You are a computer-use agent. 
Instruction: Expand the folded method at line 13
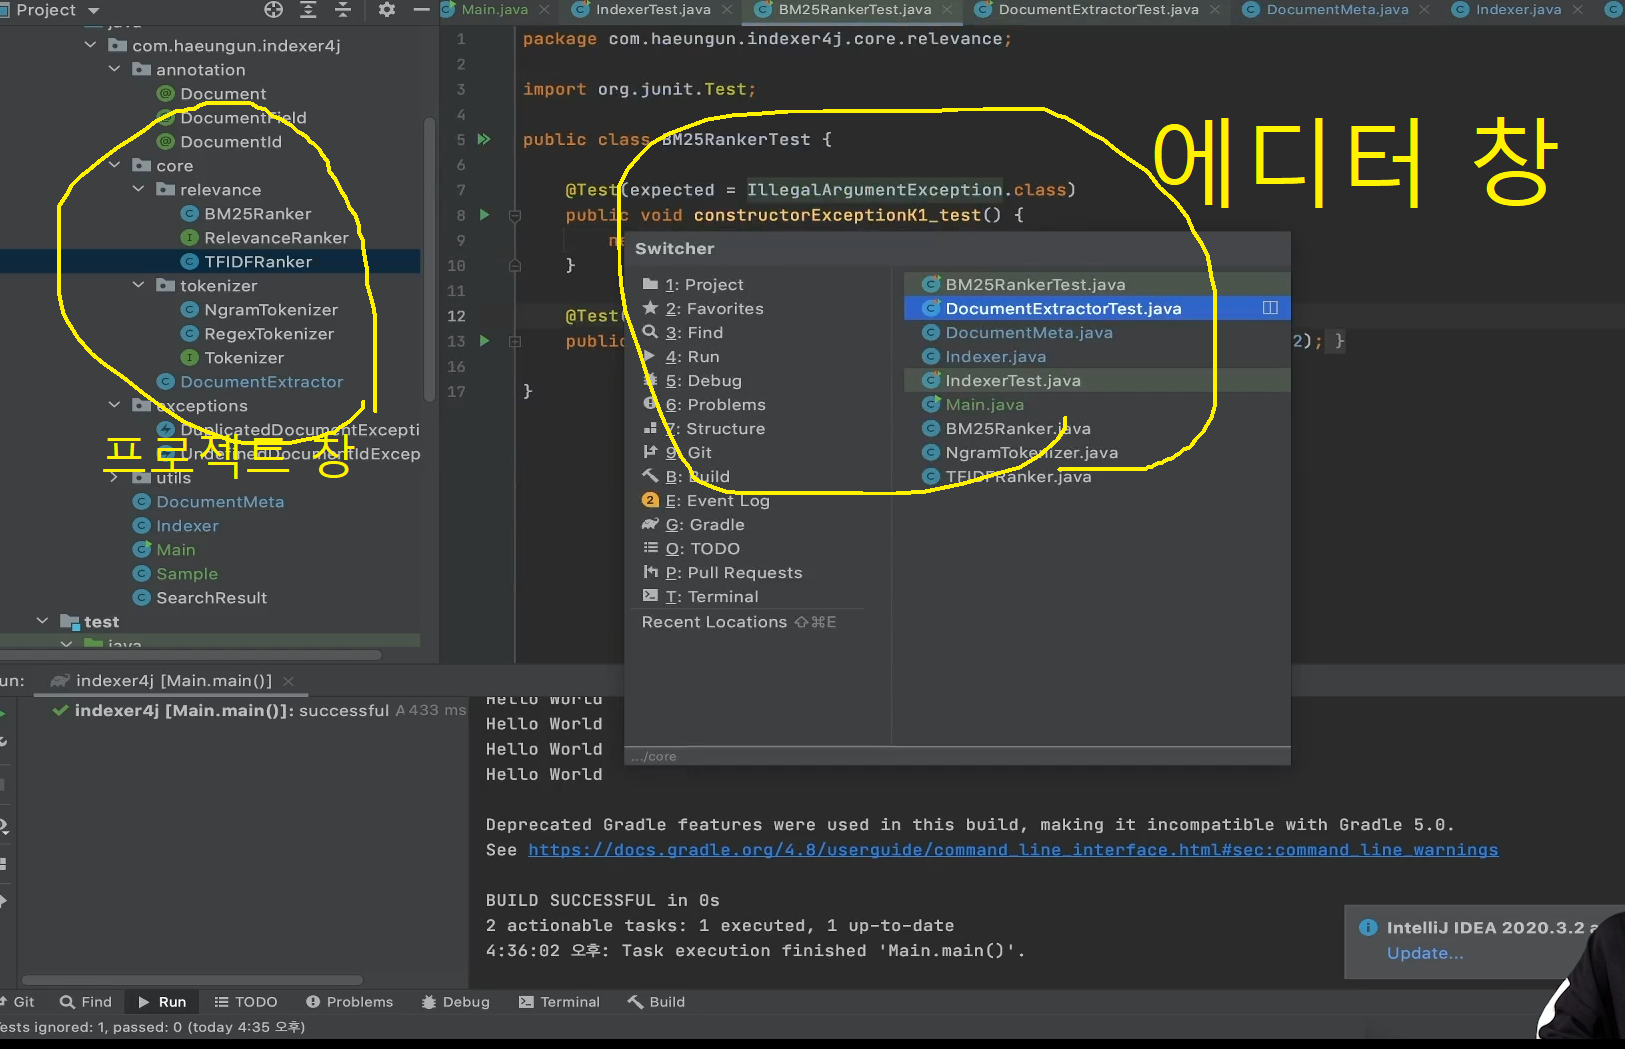coord(515,341)
